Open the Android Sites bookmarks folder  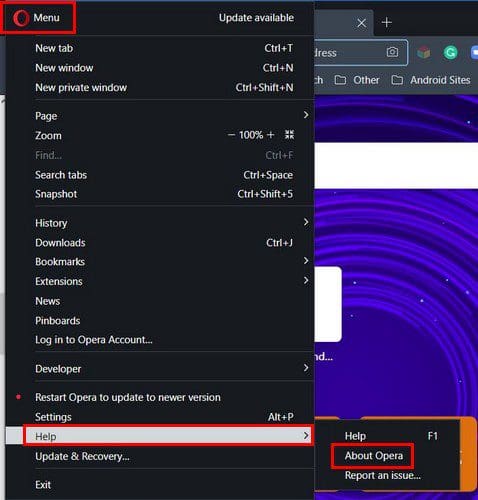[x=431, y=80]
